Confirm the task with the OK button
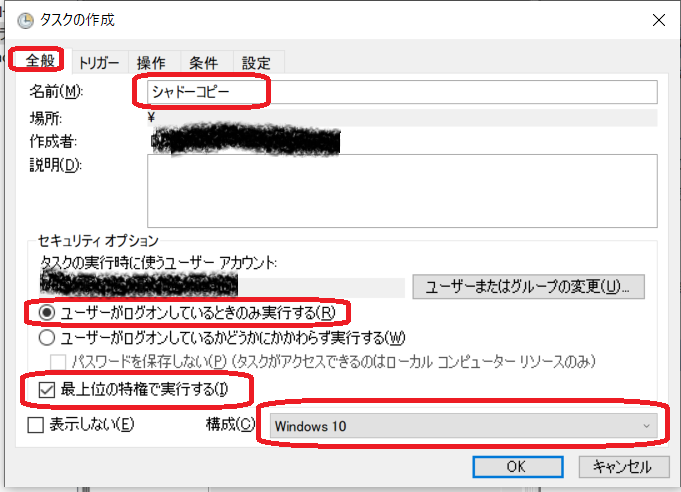 click(x=515, y=466)
